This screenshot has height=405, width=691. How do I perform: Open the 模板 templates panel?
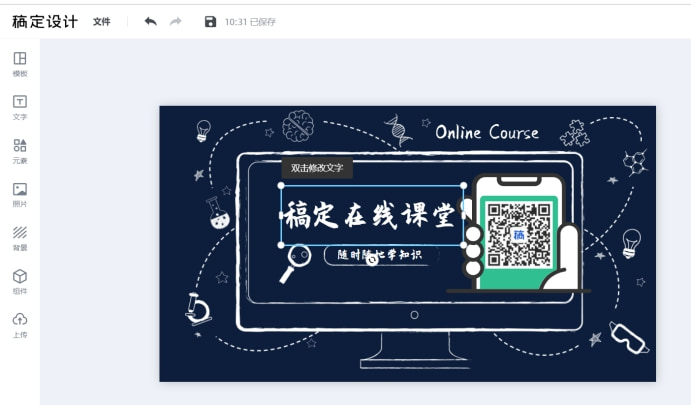pos(20,64)
